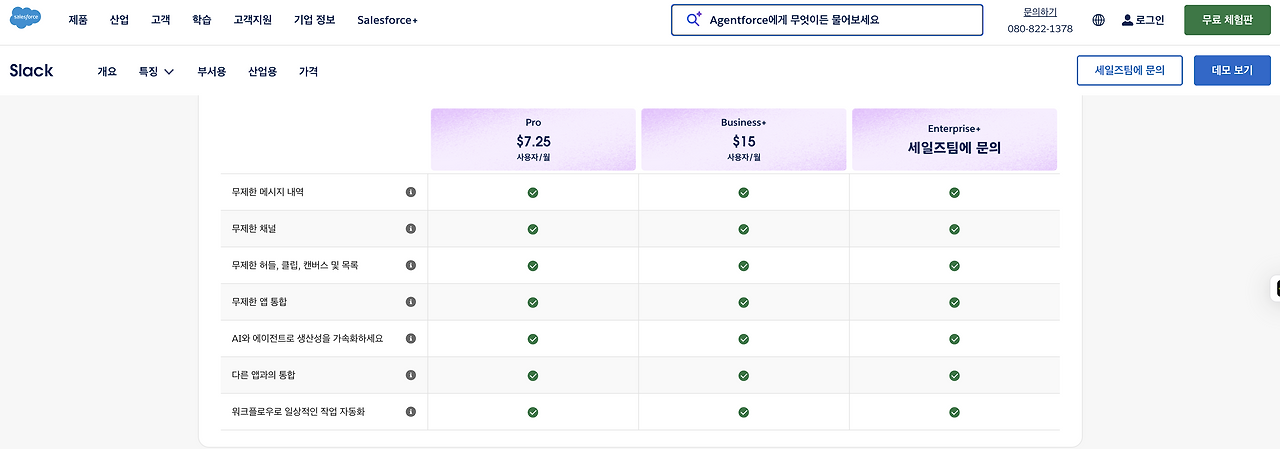Open the 고객지원 navigation menu
This screenshot has width=1280, height=449.
251,20
